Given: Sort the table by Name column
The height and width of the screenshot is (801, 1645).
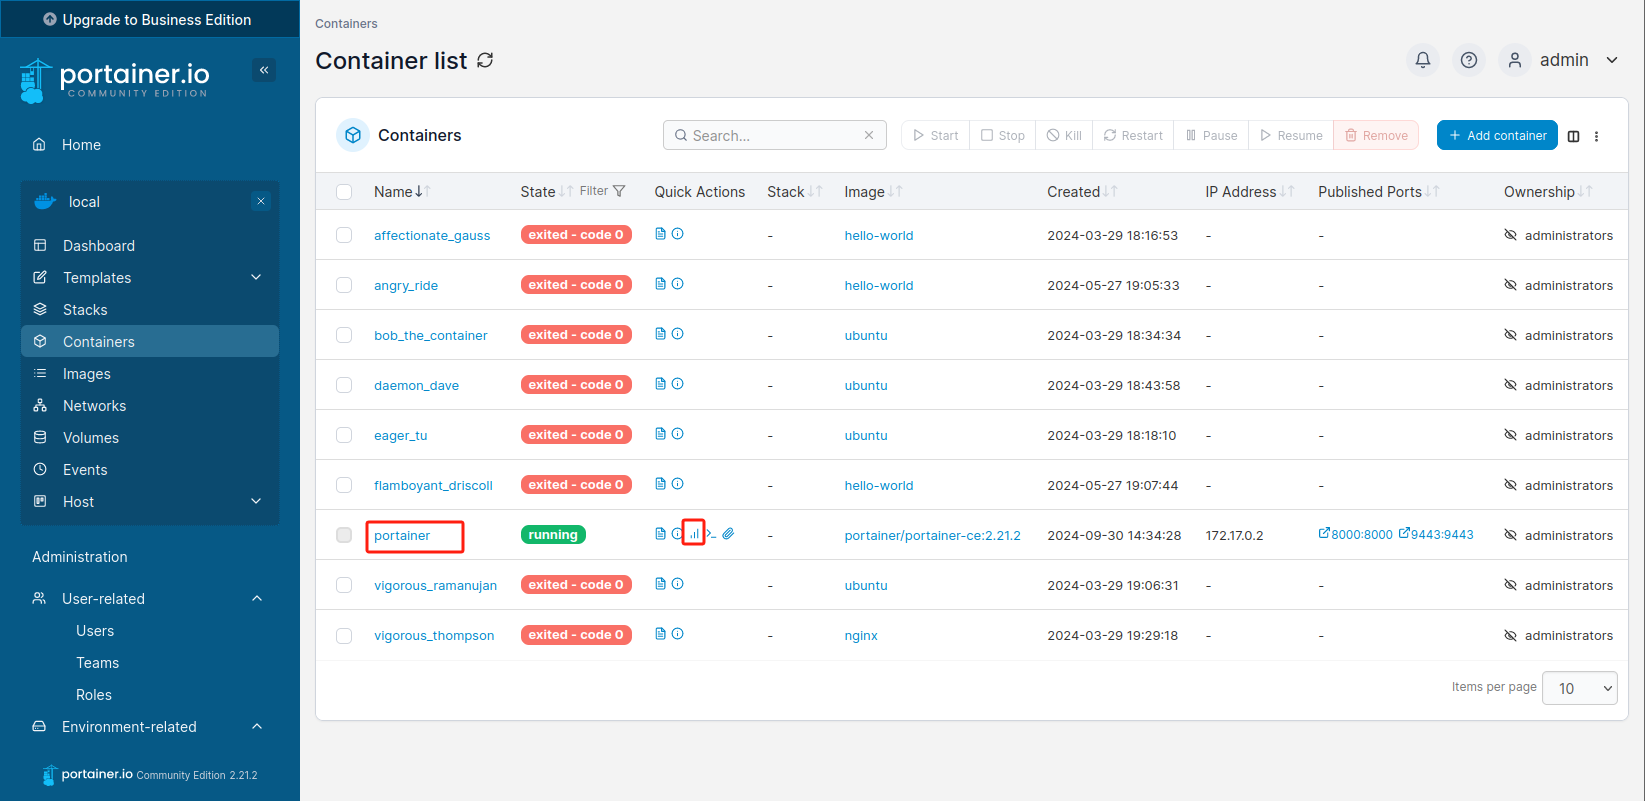Looking at the screenshot, I should 402,191.
